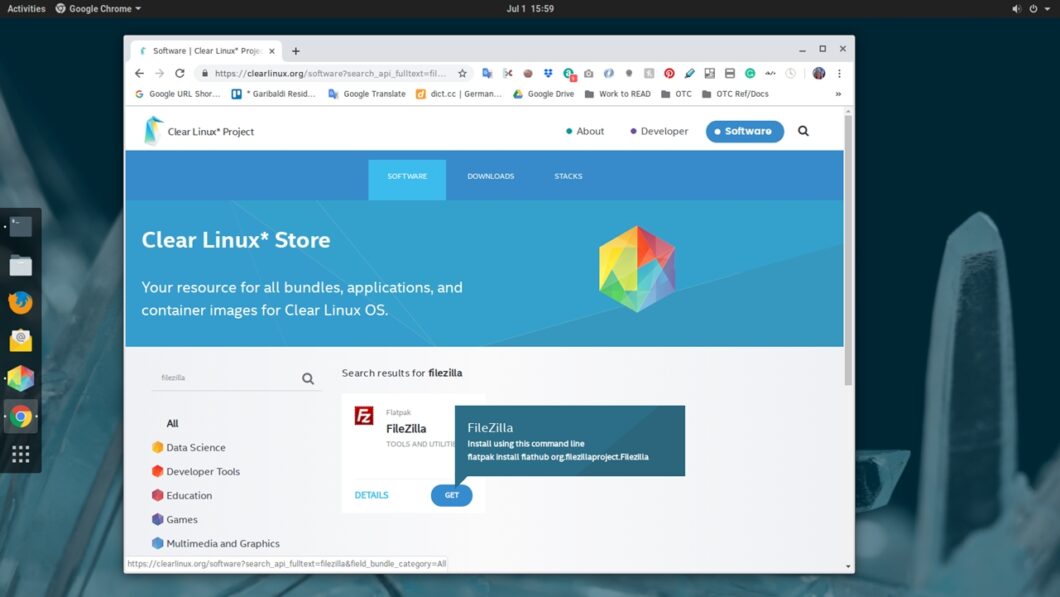Screen dimensions: 1060x597
Task: Show all applications grid in dock
Action: 21,455
